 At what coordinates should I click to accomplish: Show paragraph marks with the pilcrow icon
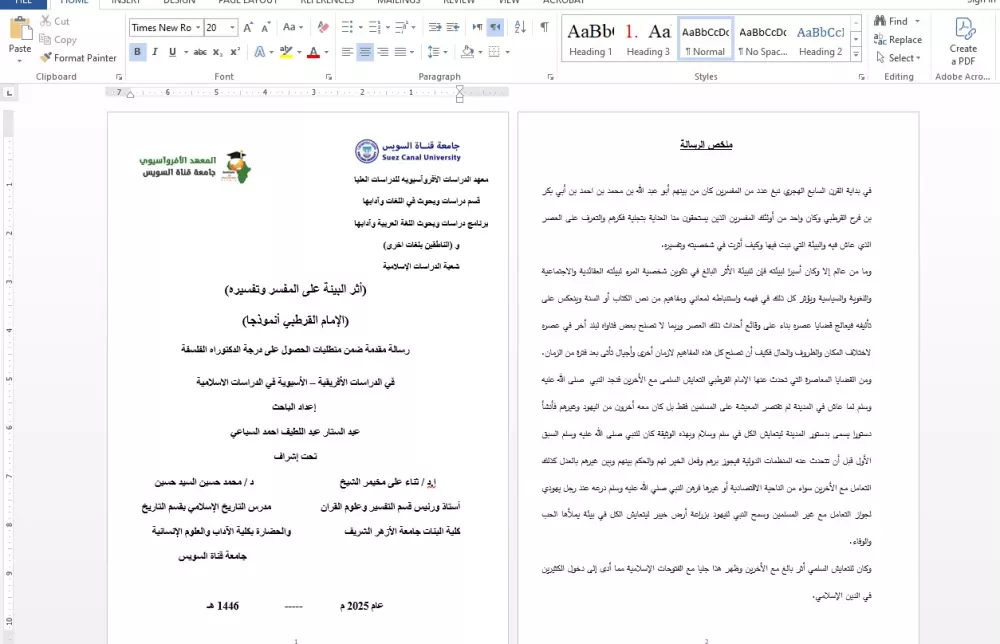pos(545,28)
